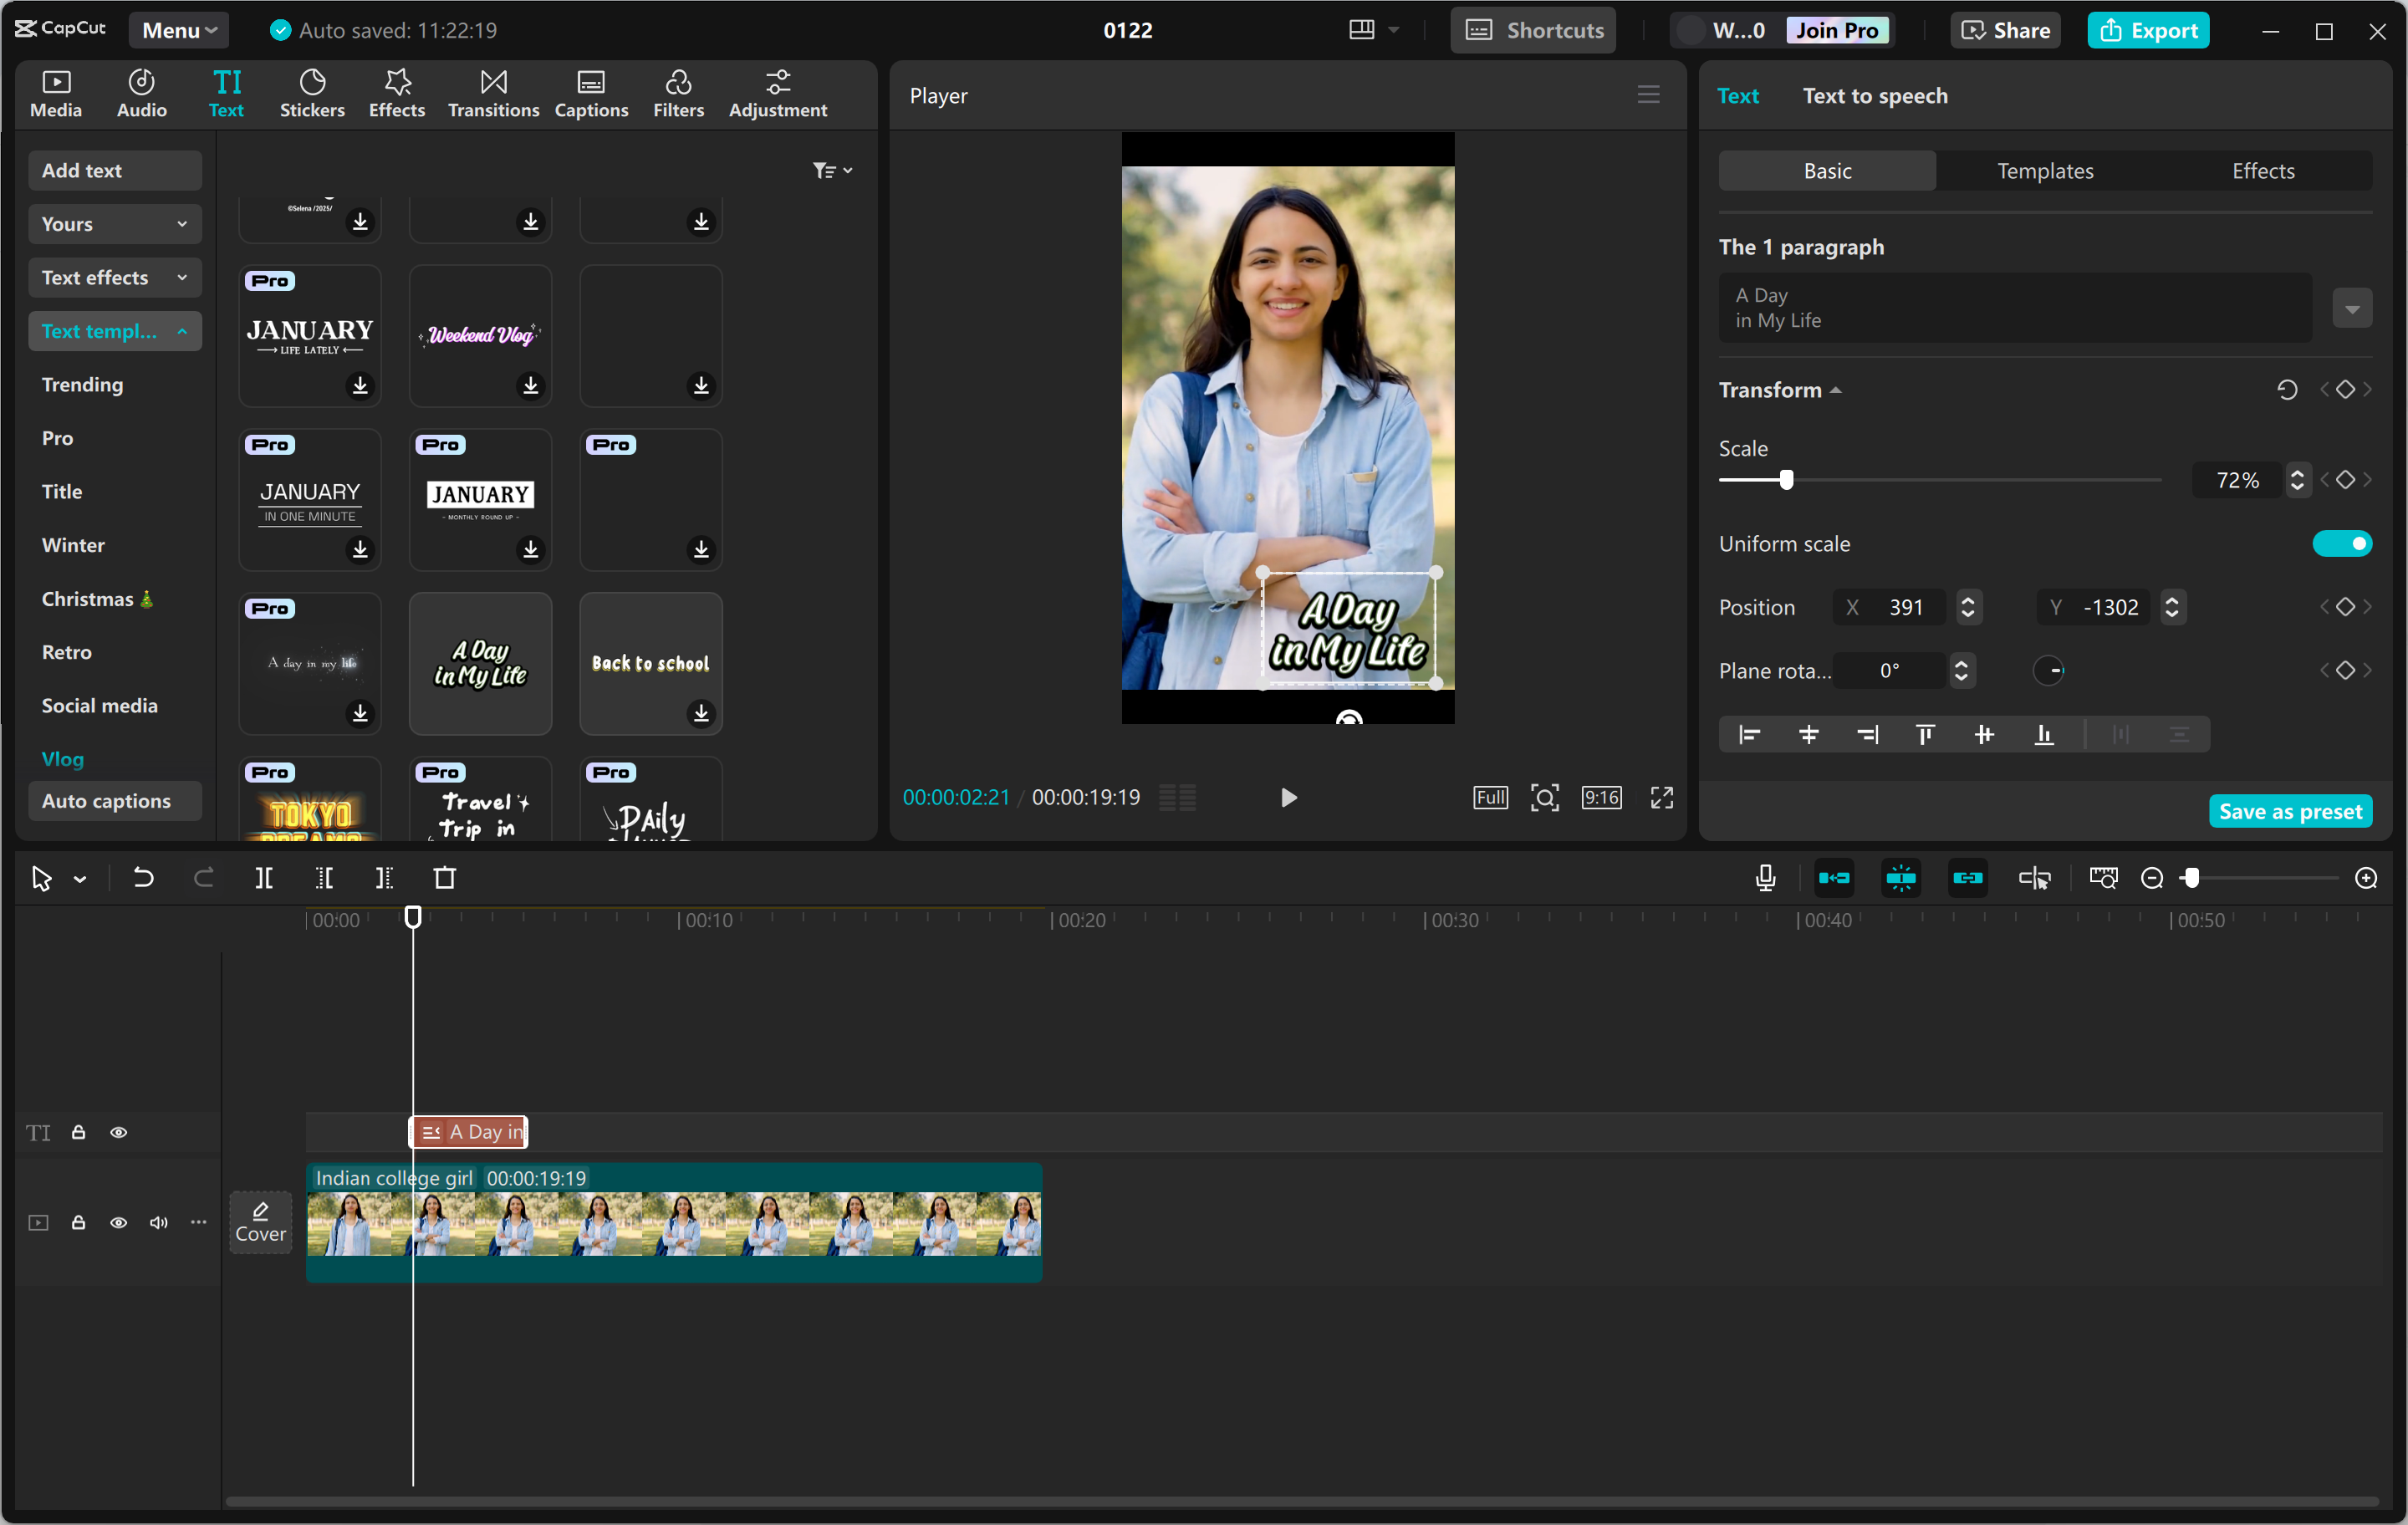Open the Adjustment panel
Image resolution: width=2408 pixels, height=1525 pixels.
778,93
